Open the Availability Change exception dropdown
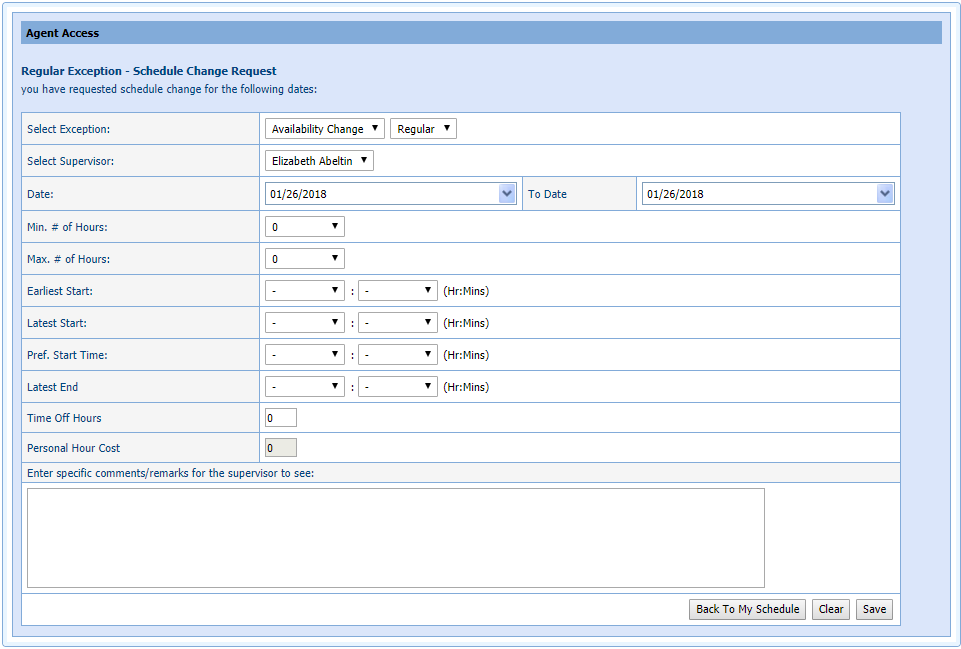 click(325, 129)
